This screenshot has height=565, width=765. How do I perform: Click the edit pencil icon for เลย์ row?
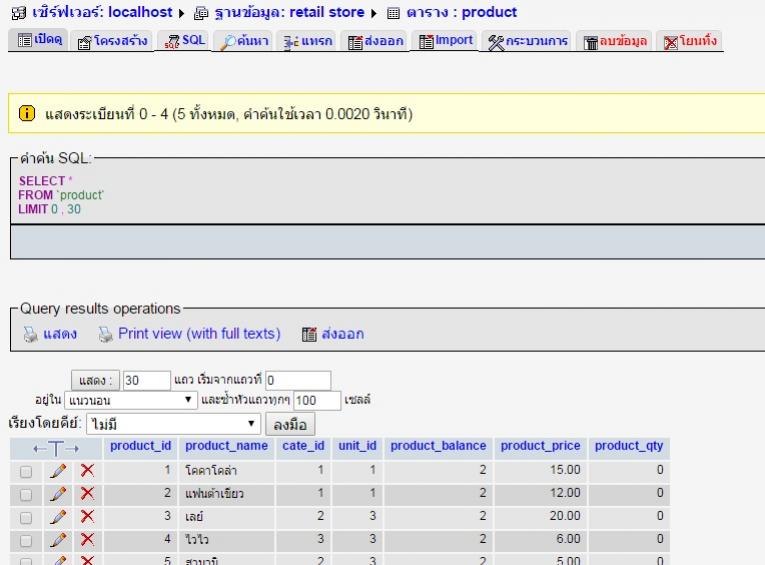[x=59, y=516]
